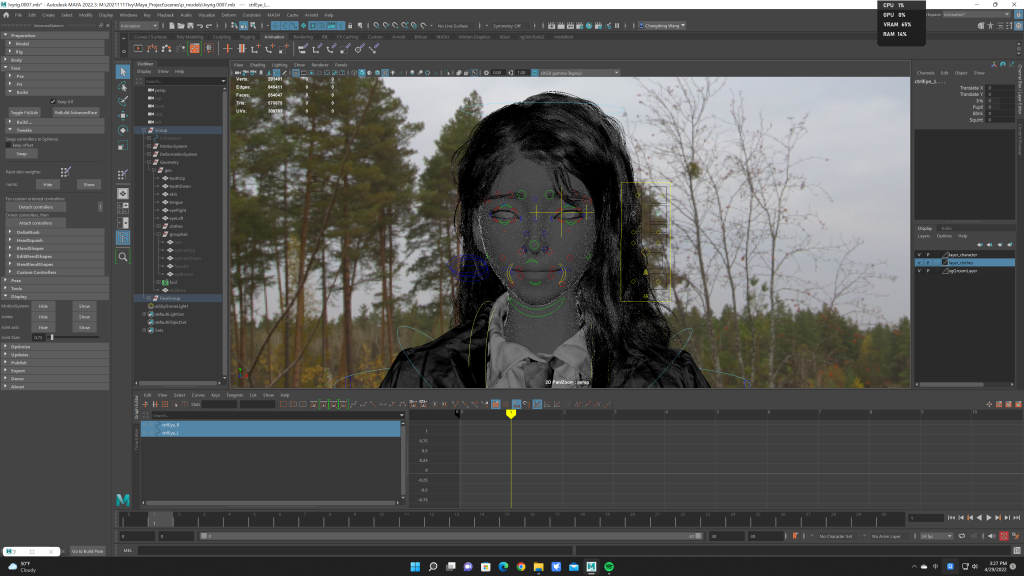Image resolution: width=1024 pixels, height=576 pixels.
Task: Select the arrow Select tool in toolbox
Action: pos(123,71)
